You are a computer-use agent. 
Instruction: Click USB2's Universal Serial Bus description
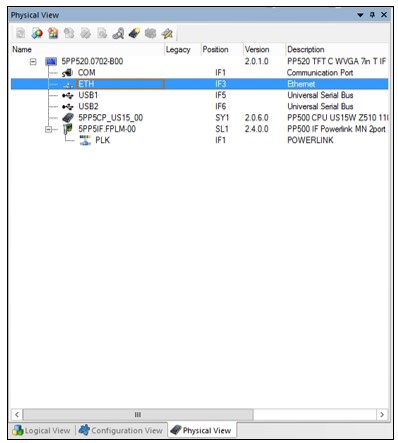pos(320,107)
